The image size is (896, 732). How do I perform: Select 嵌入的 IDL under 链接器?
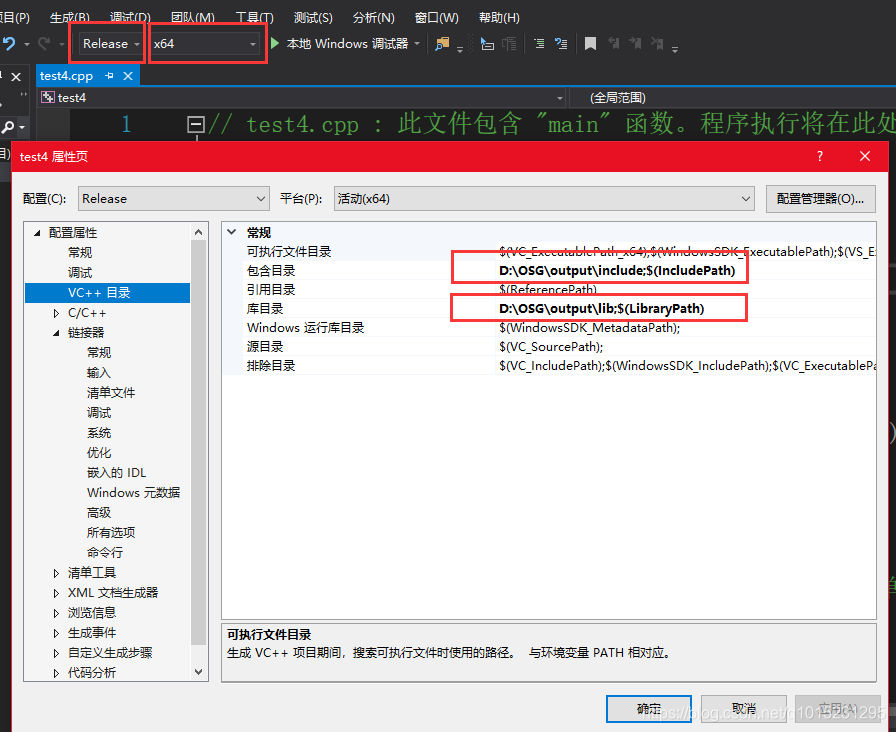(117, 473)
